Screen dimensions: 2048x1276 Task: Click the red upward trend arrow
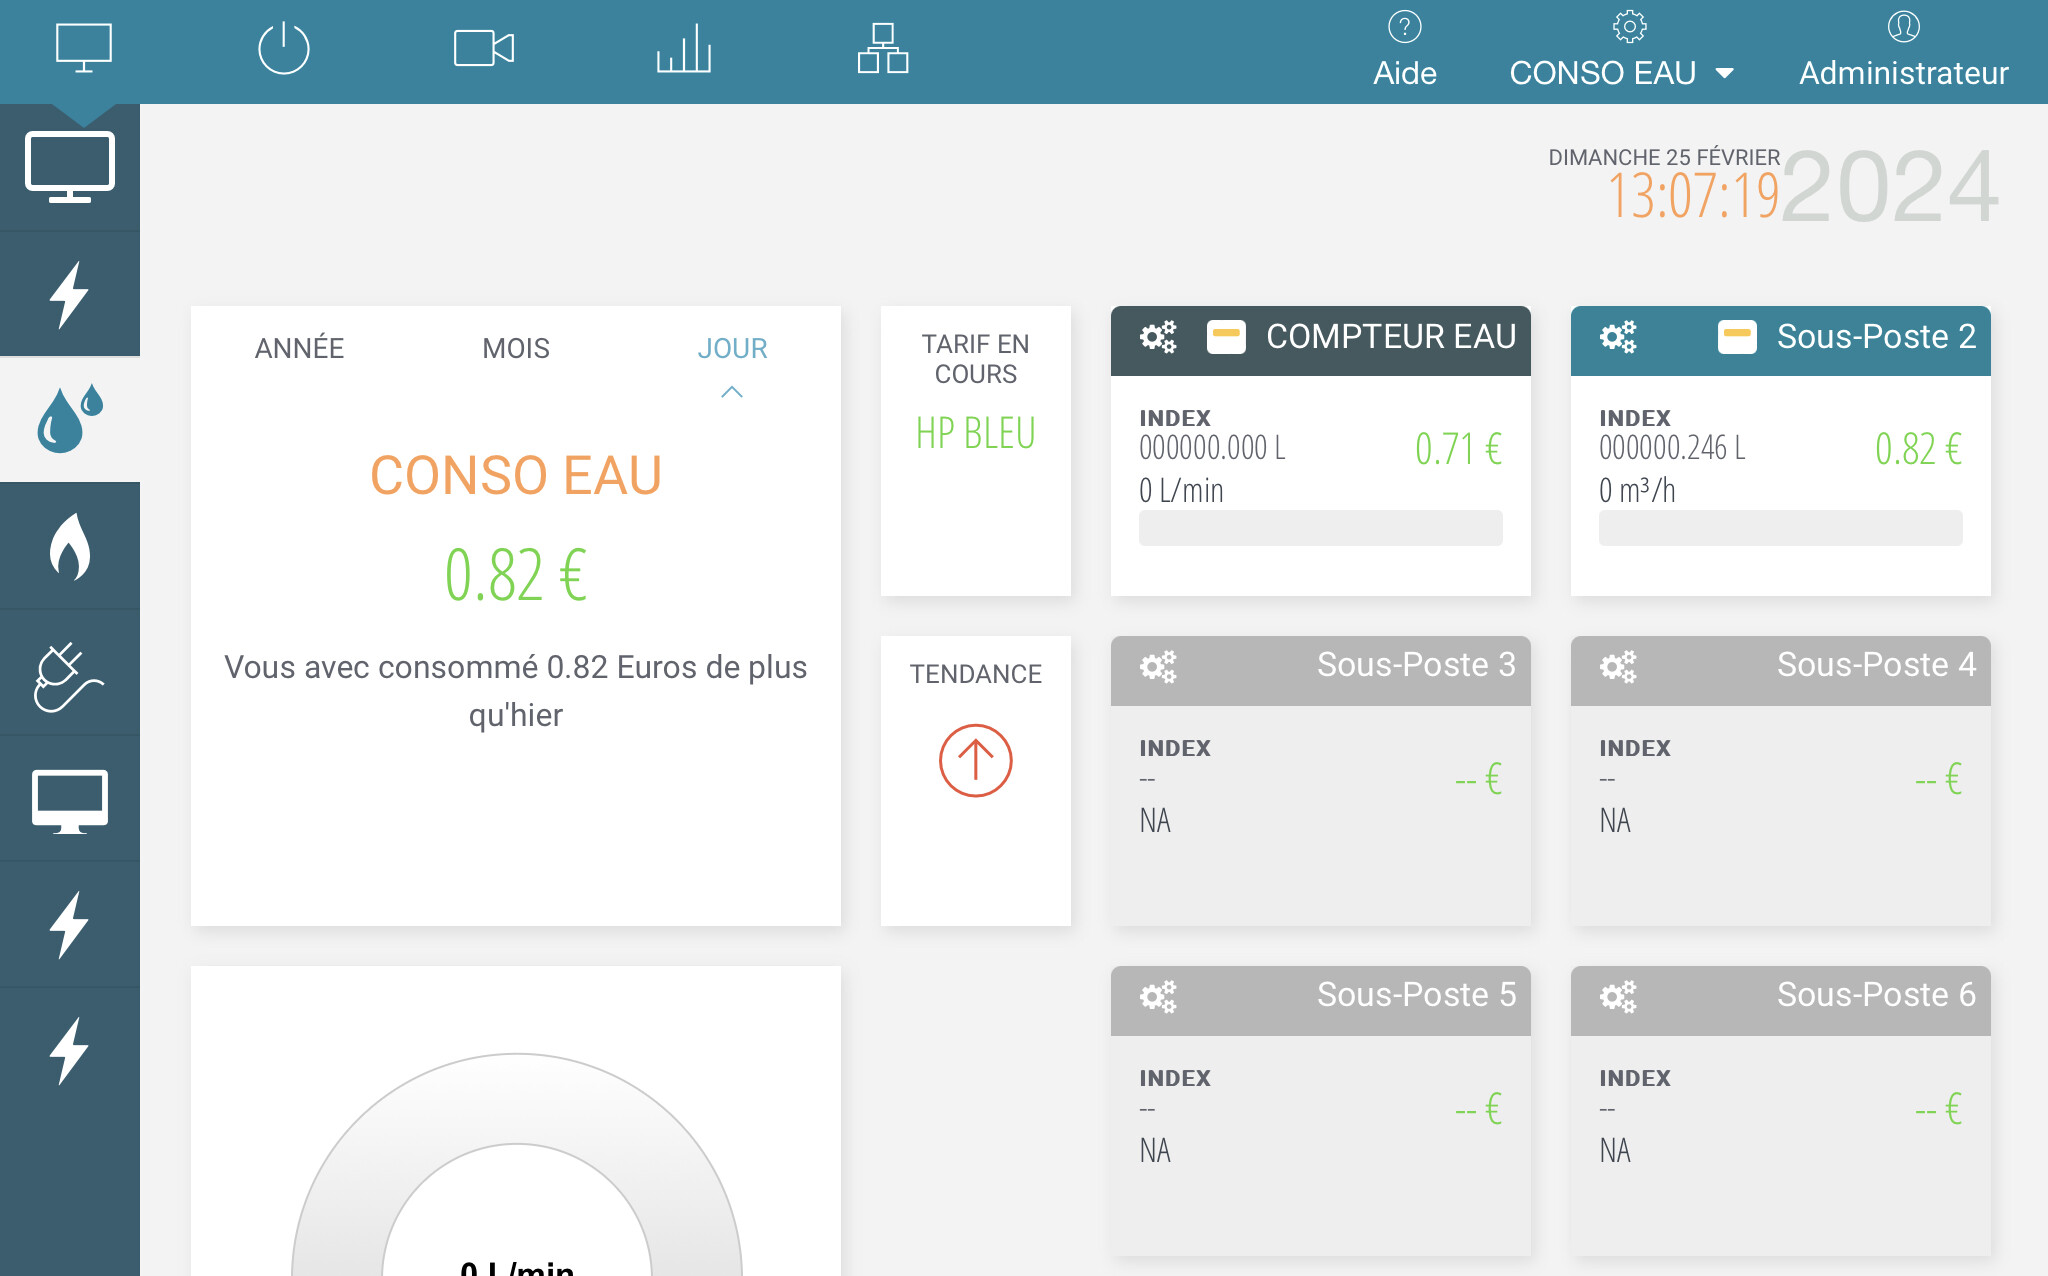(976, 761)
